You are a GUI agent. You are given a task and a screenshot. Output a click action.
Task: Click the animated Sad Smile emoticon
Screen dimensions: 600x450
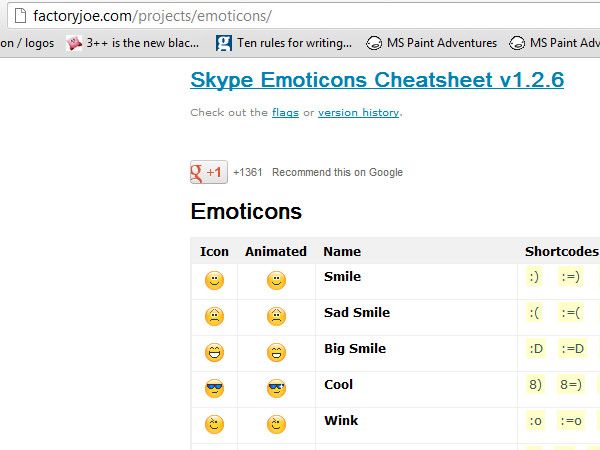(x=276, y=316)
